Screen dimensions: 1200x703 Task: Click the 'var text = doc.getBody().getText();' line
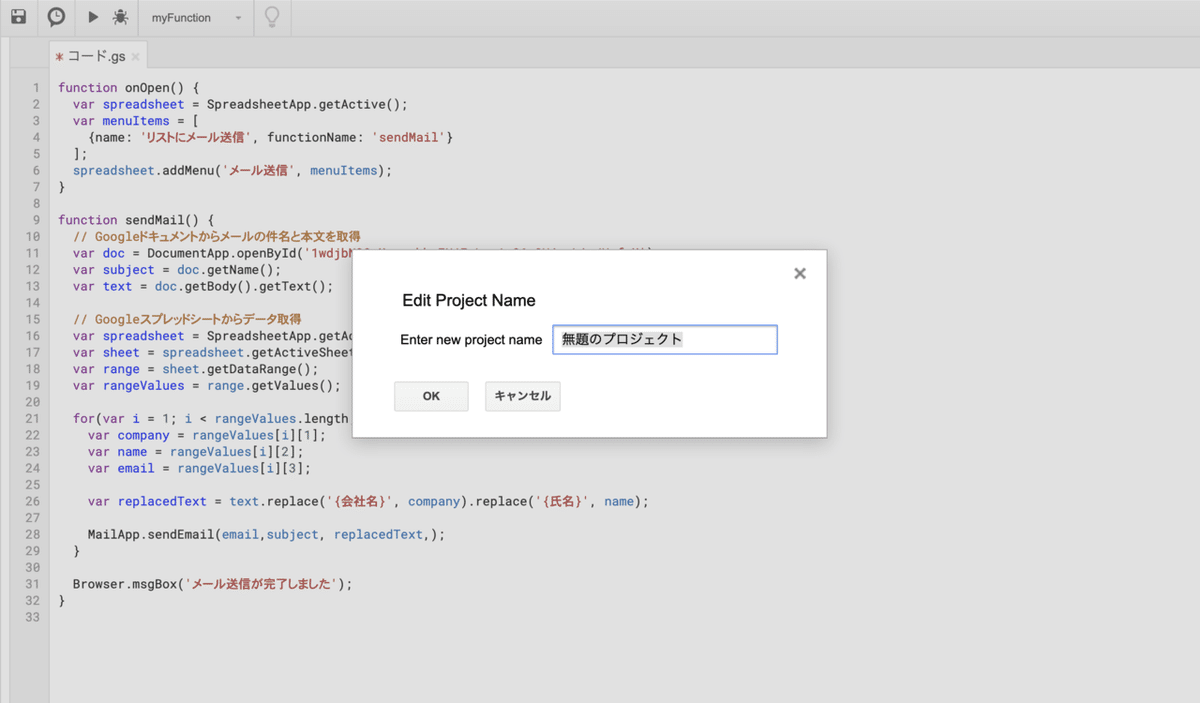(203, 286)
